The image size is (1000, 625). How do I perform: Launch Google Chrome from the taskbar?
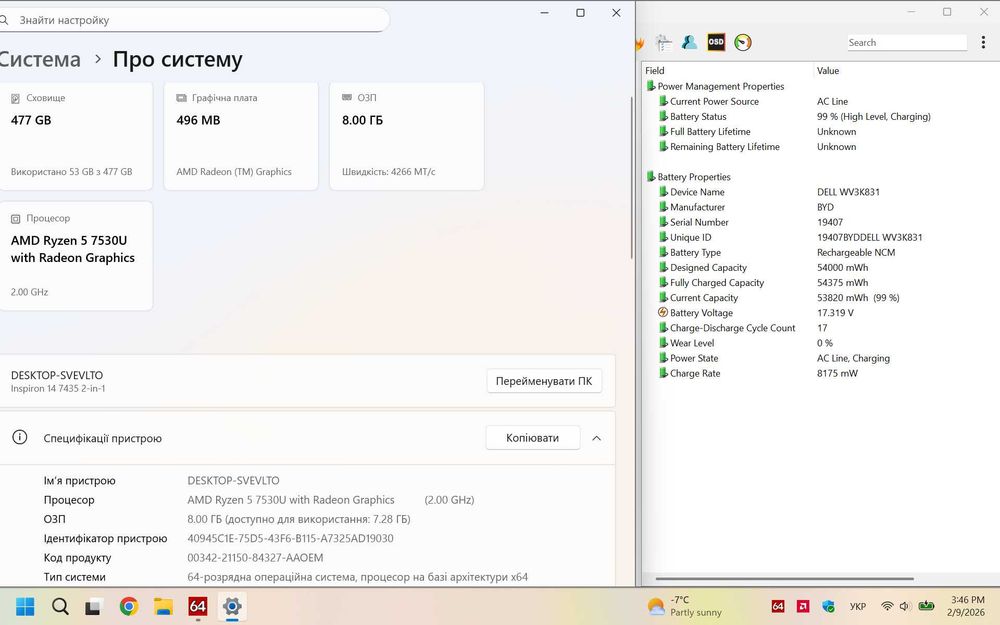tap(129, 606)
